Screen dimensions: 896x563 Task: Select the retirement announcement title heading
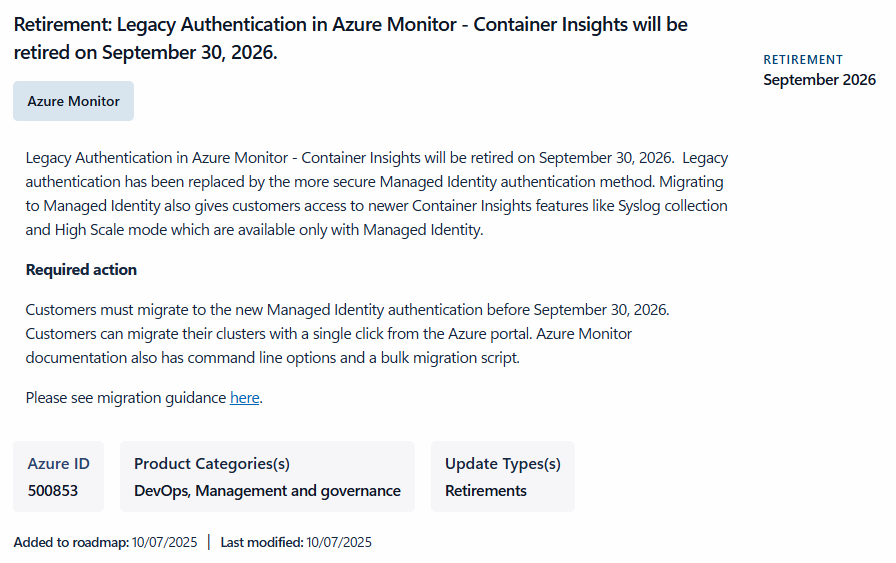point(350,38)
